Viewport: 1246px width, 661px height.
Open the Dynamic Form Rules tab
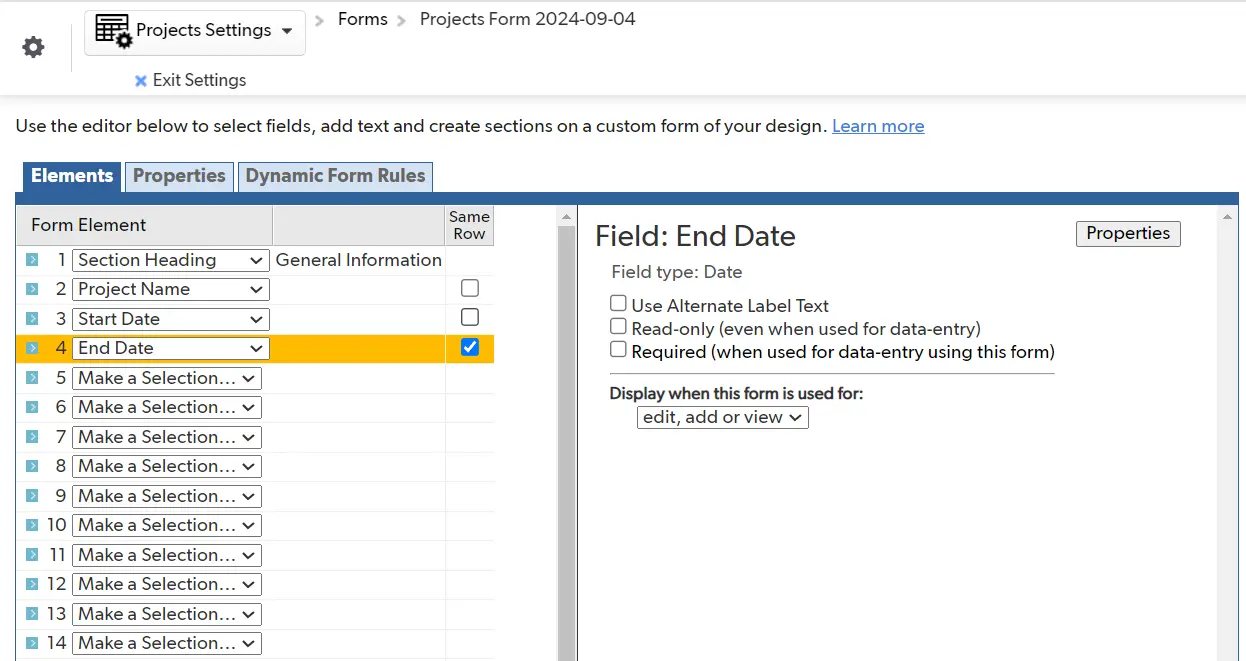click(335, 176)
